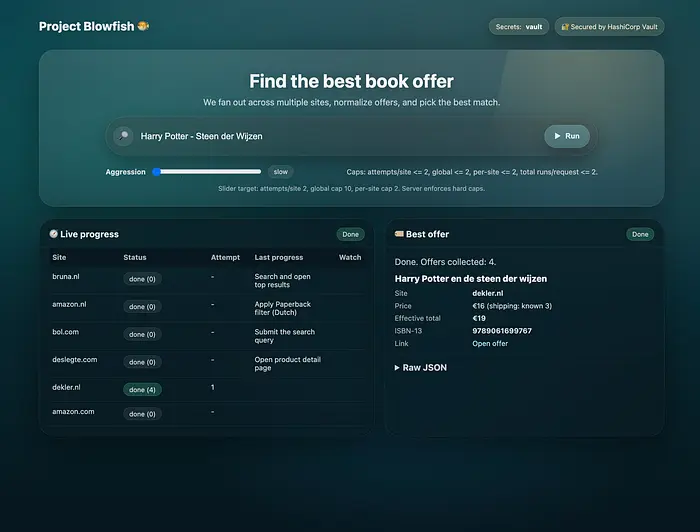Viewport: 700px width, 532px height.
Task: Click the compass icon beside Live progress
Action: (x=54, y=234)
